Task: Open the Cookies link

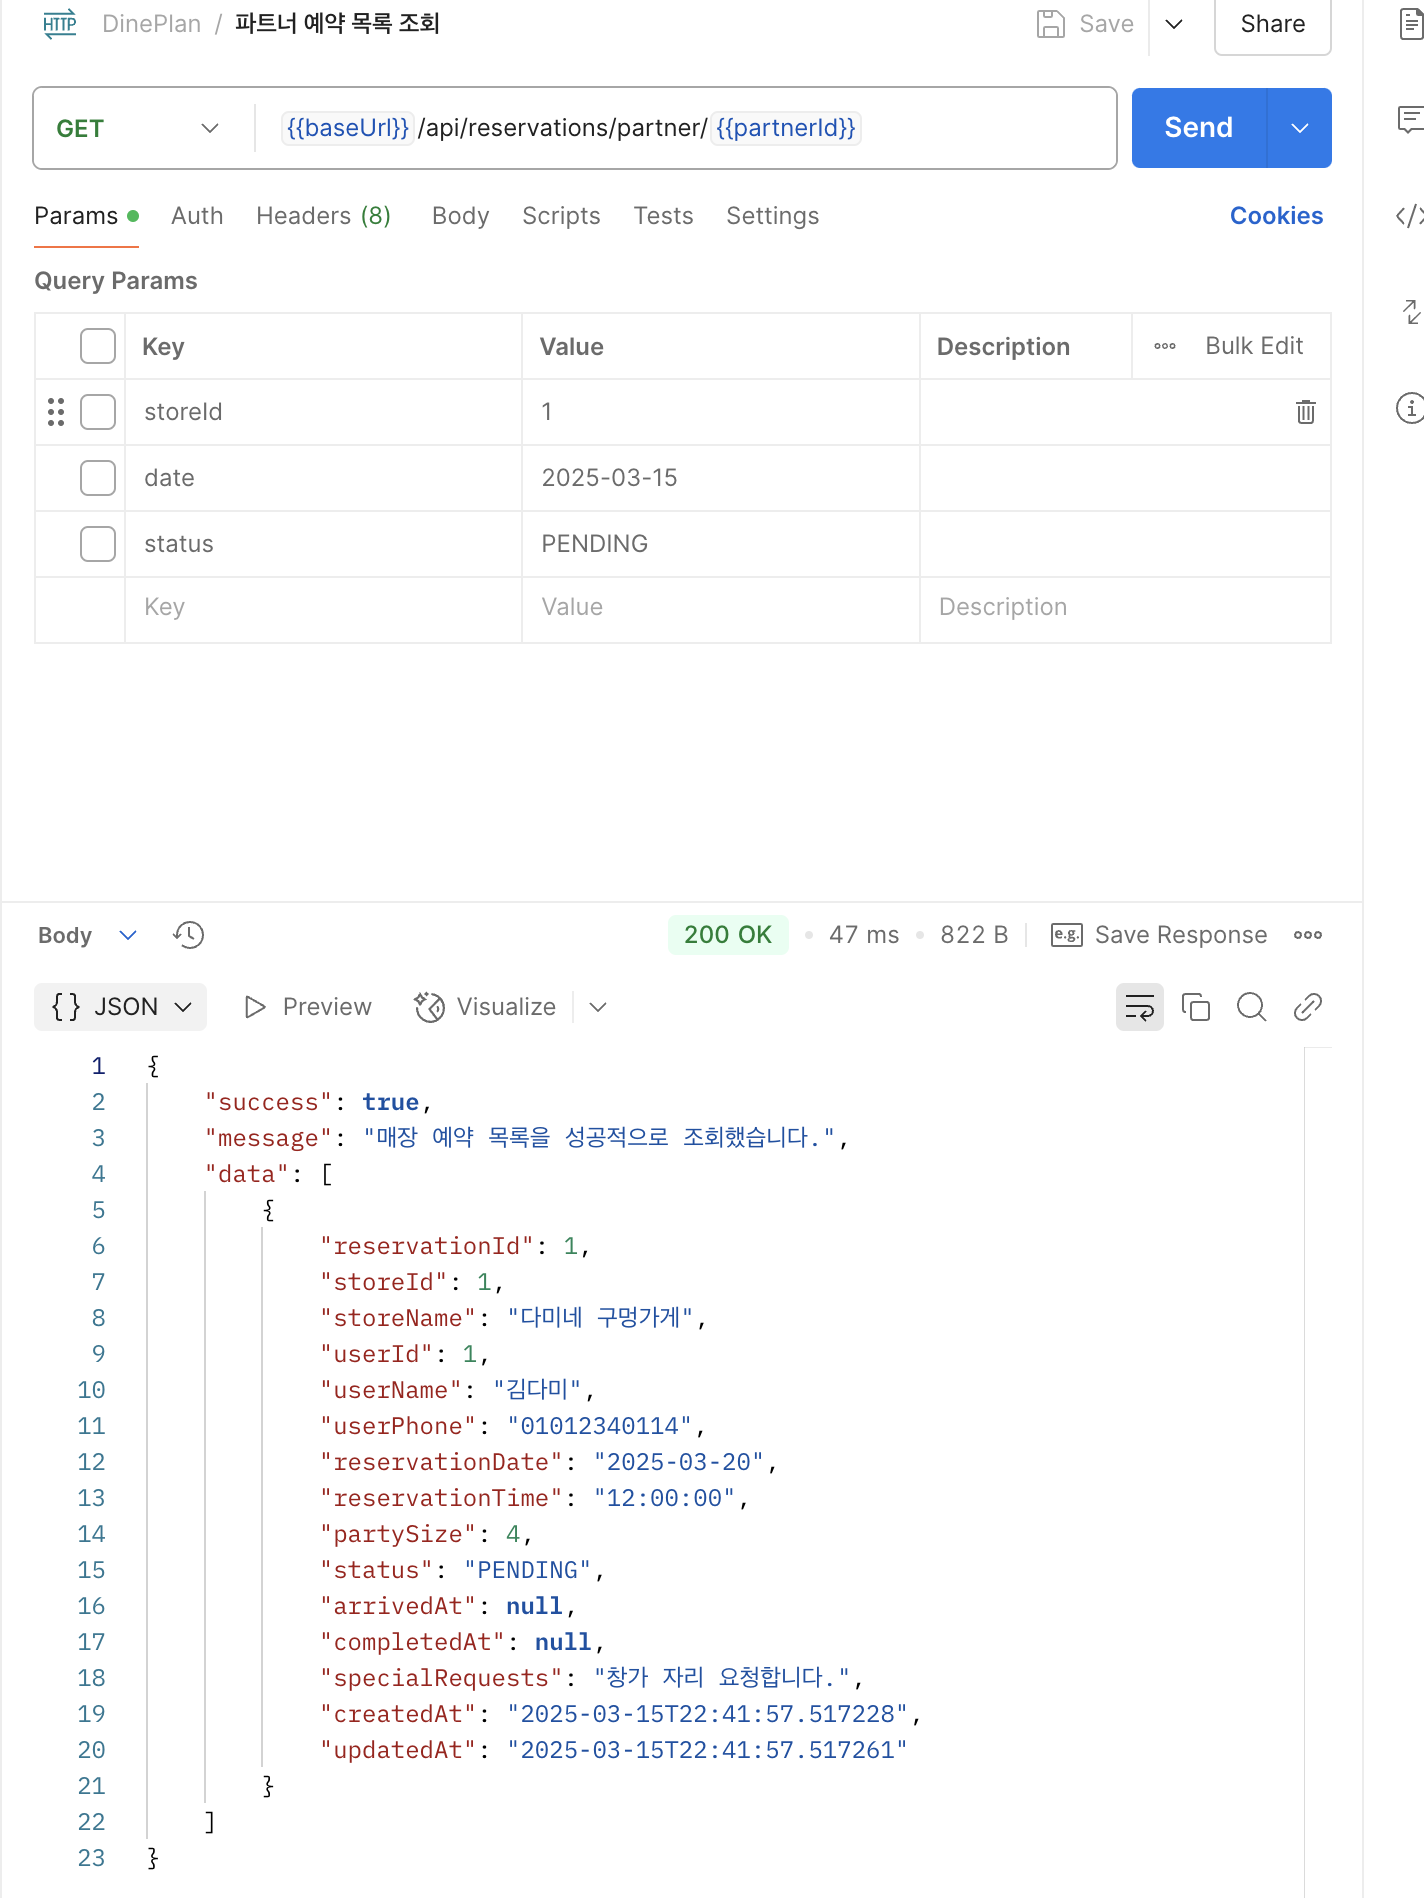Action: [x=1276, y=216]
